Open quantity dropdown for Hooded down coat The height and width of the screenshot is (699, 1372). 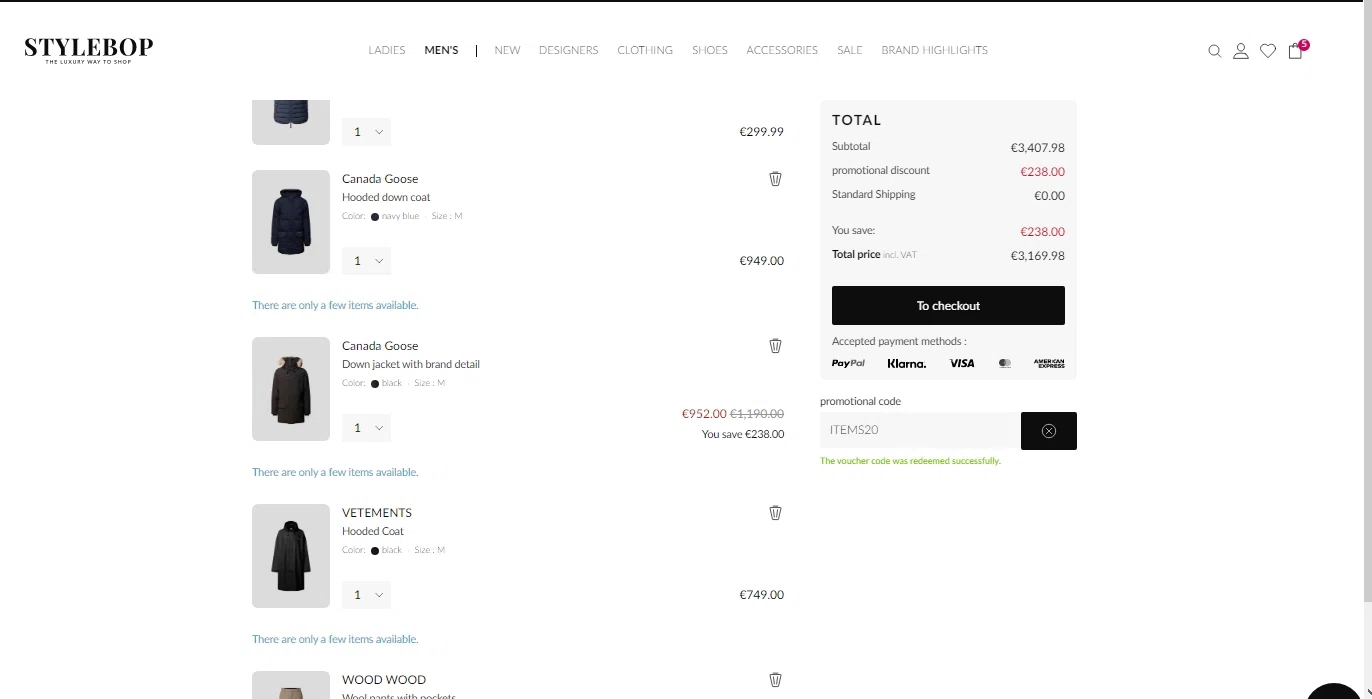click(366, 261)
